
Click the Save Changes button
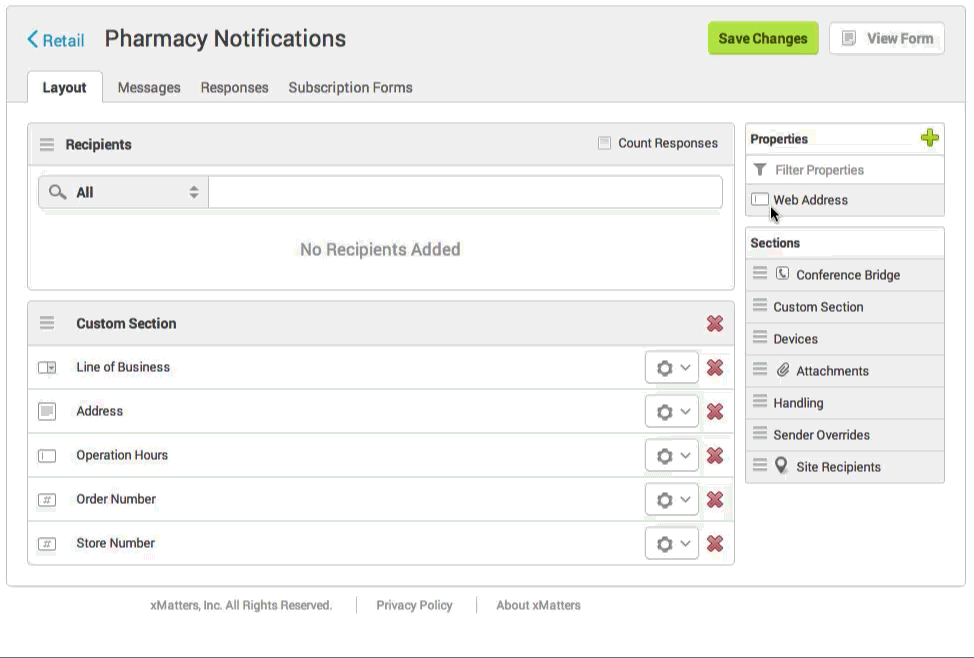click(x=763, y=38)
